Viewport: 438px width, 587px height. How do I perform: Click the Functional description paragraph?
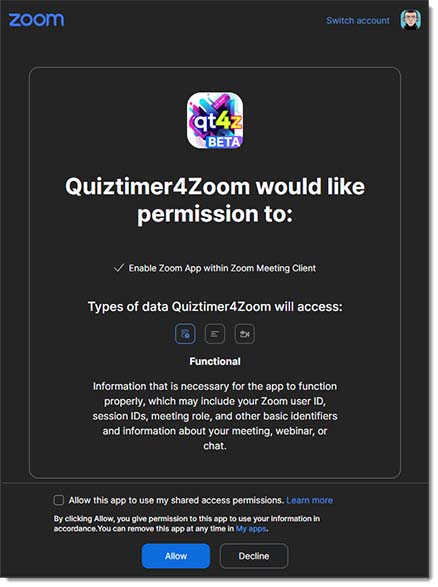215,416
